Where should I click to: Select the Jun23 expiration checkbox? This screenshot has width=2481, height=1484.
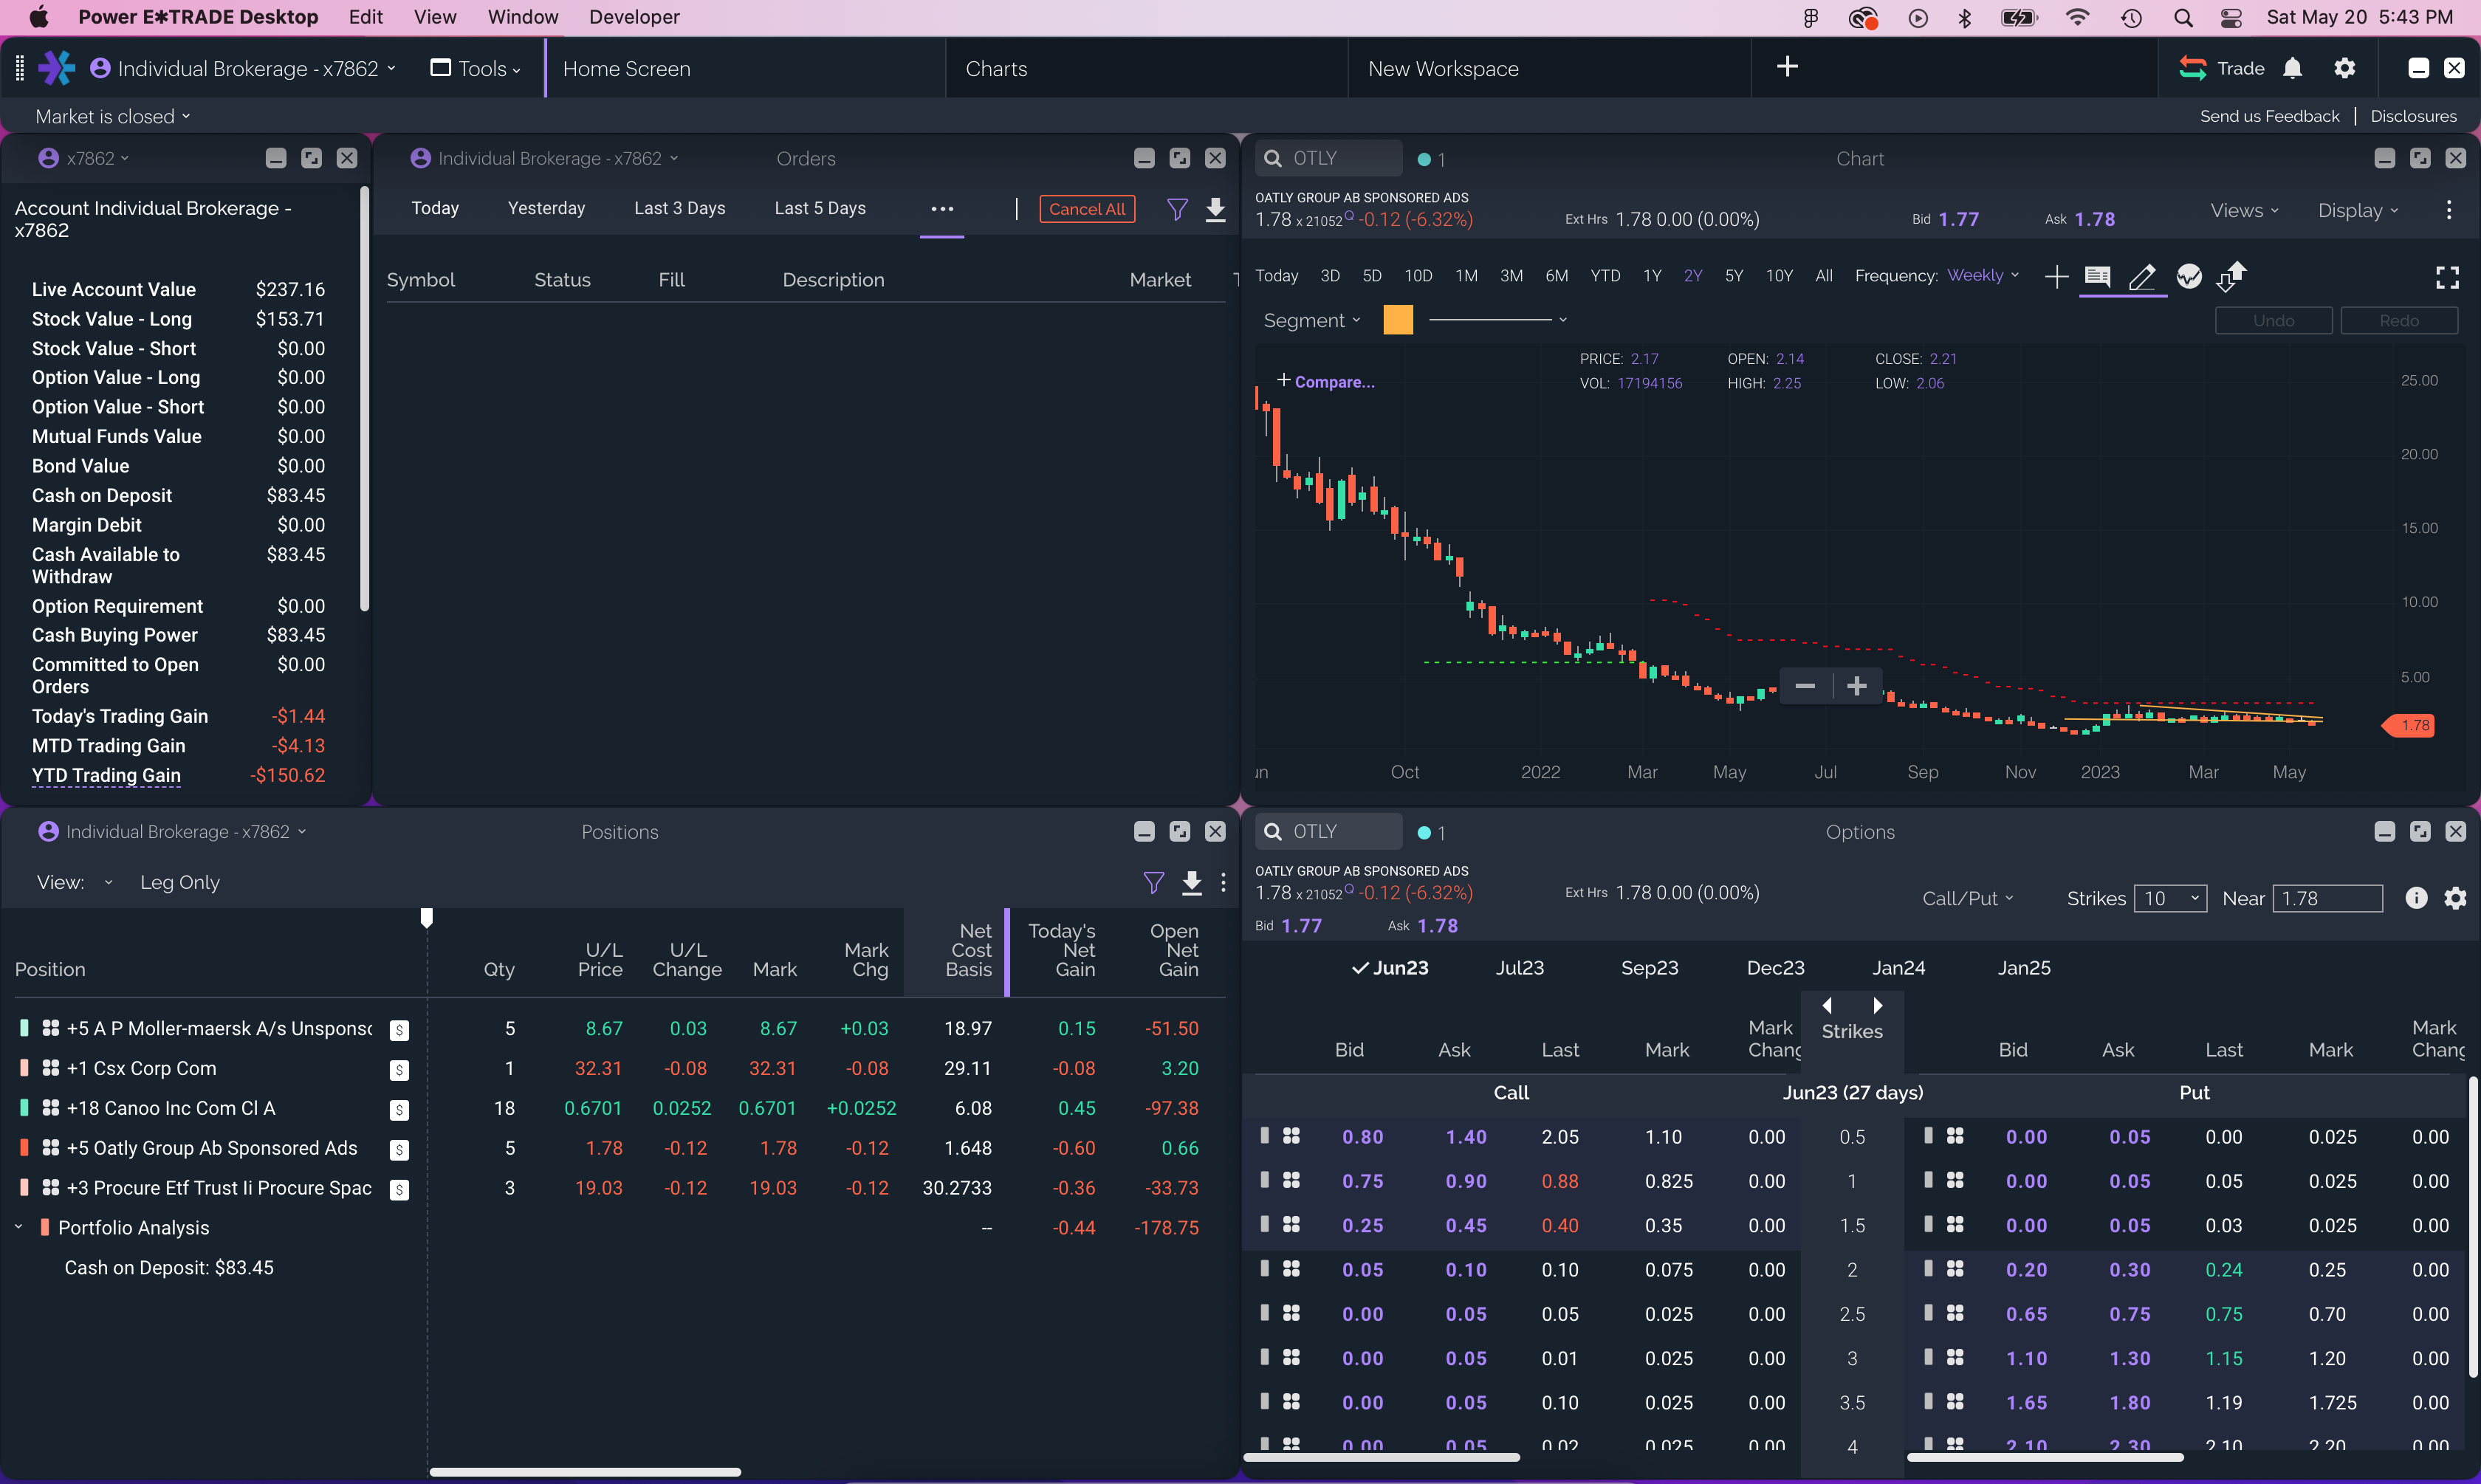tap(1389, 968)
